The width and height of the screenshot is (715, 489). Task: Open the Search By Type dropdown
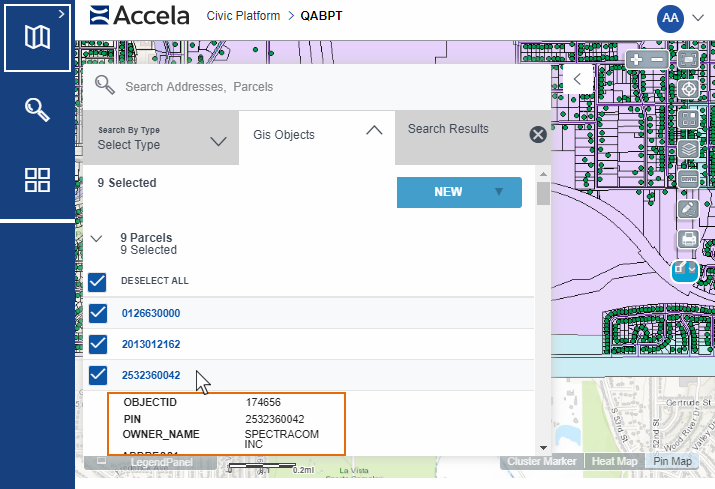point(162,138)
